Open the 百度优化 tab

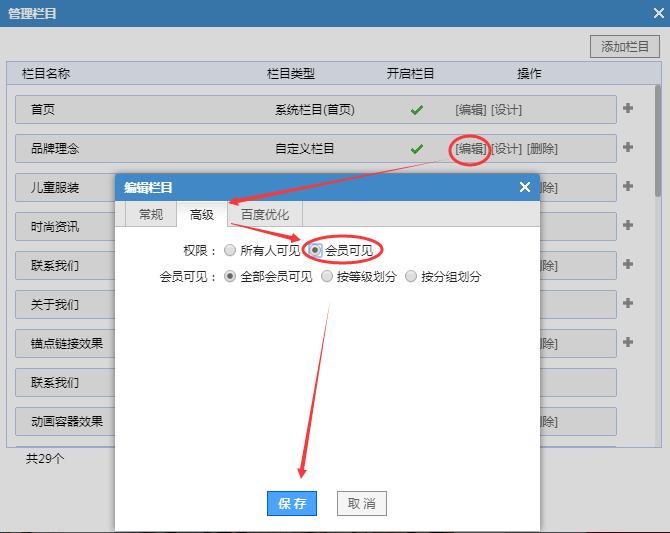click(265, 214)
